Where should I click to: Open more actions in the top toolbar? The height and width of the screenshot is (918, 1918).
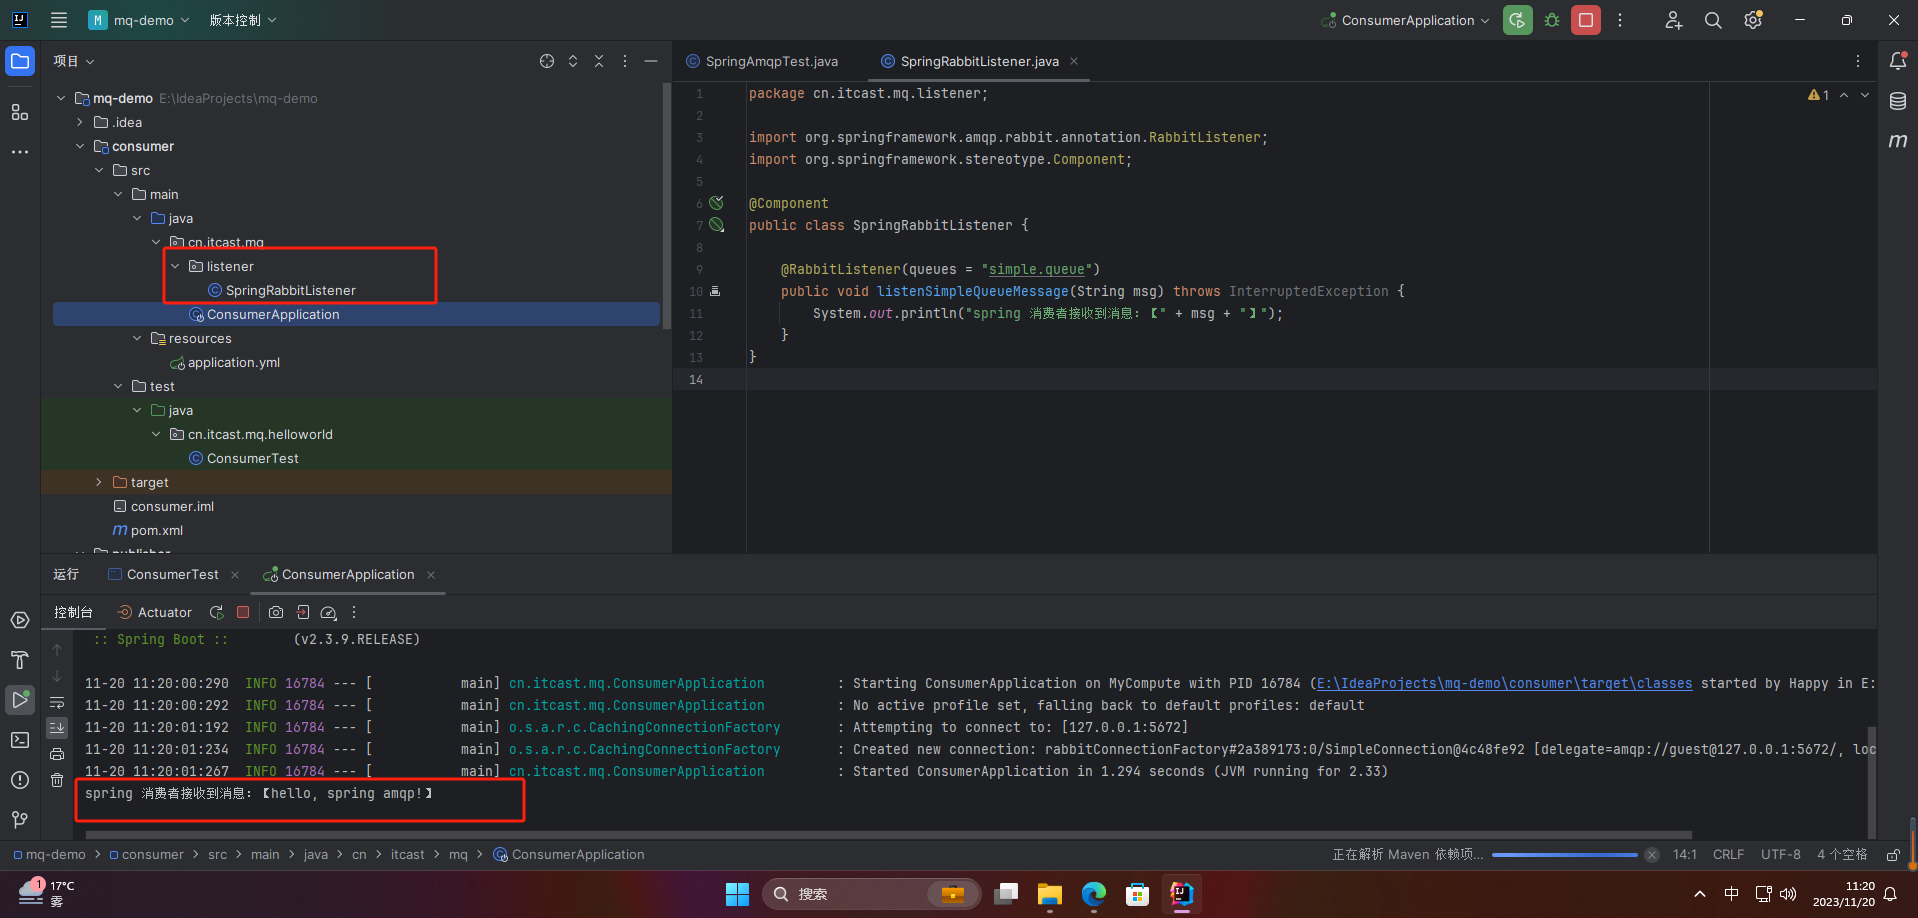coord(1620,20)
